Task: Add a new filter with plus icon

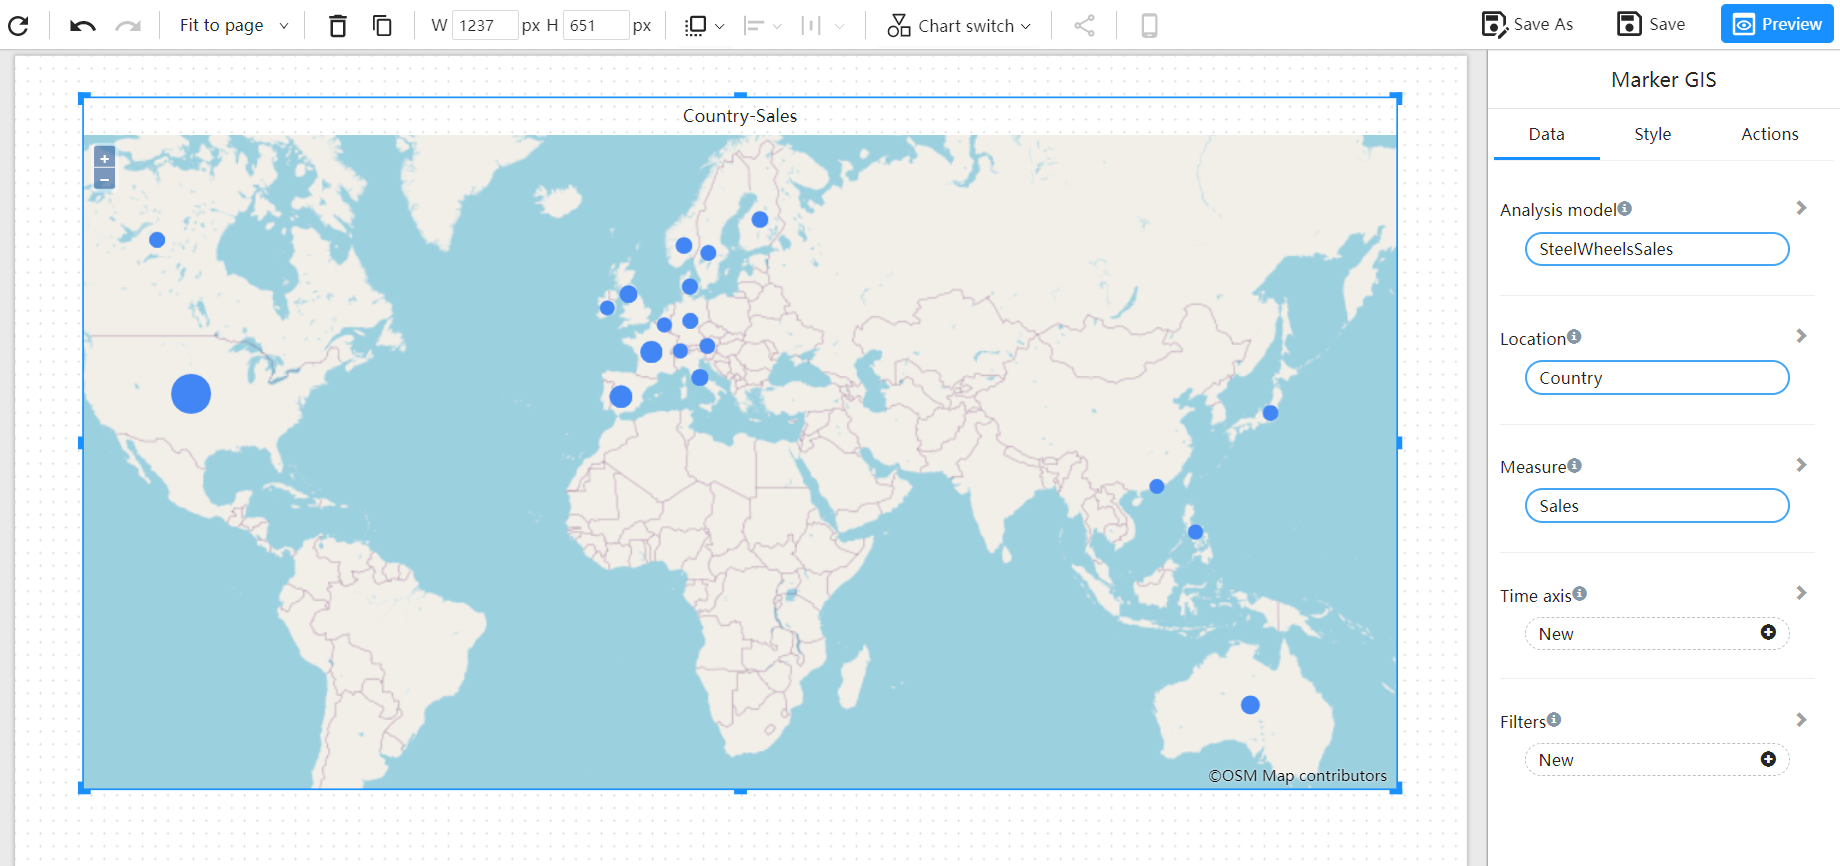Action: click(1768, 759)
